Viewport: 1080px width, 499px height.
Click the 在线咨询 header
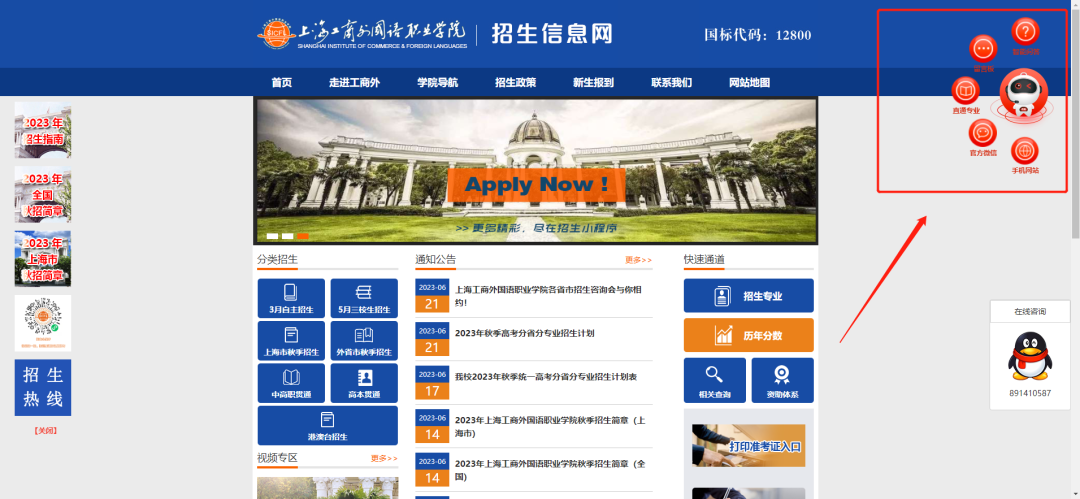click(1030, 312)
